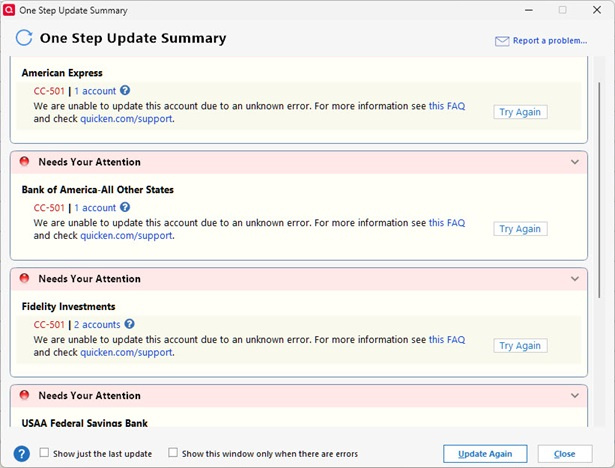This screenshot has height=468, width=615.
Task: Select the Bank of America-All Other States heading
Action: pos(98,190)
